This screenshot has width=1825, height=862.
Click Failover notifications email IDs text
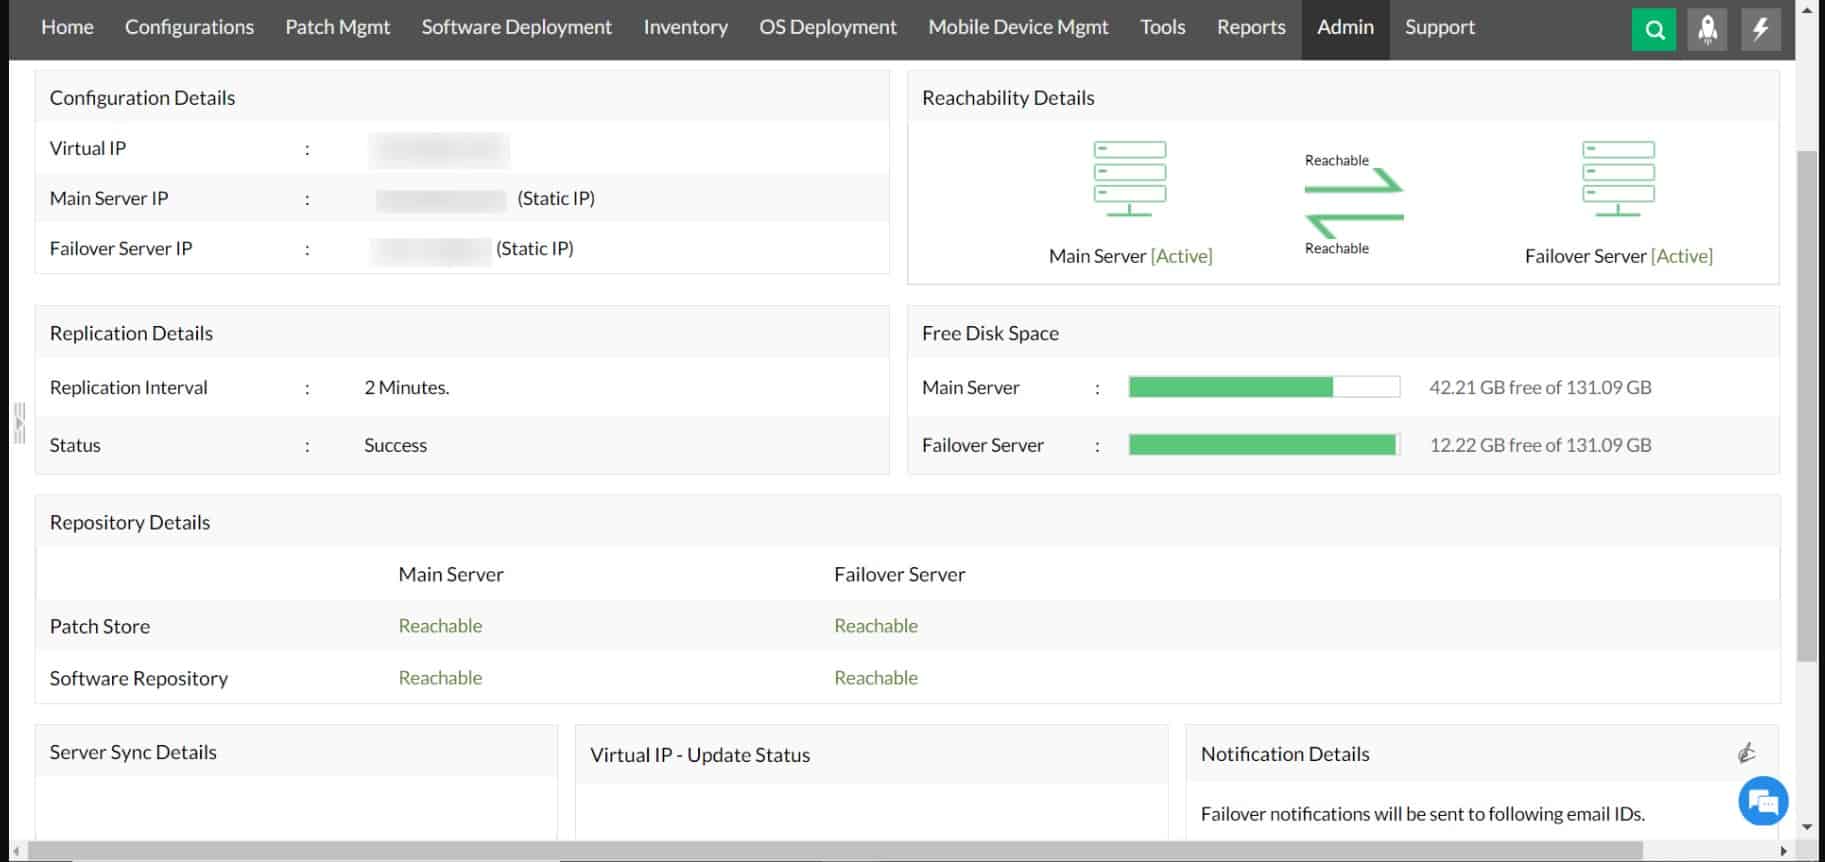pos(1422,814)
